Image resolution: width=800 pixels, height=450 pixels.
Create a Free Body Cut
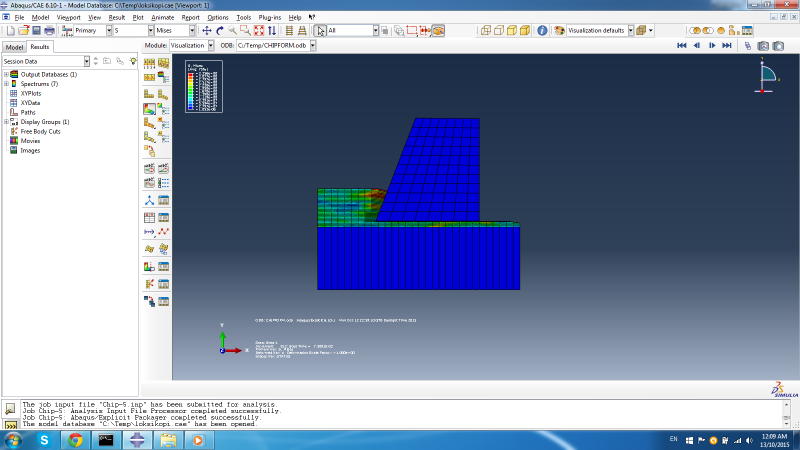tap(149, 284)
